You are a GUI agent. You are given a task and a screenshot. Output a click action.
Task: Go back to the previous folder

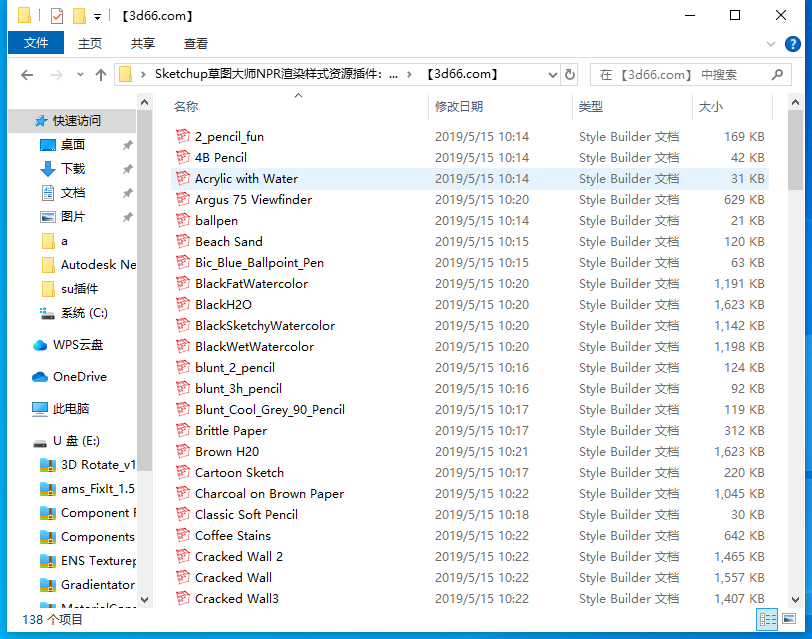coord(27,75)
